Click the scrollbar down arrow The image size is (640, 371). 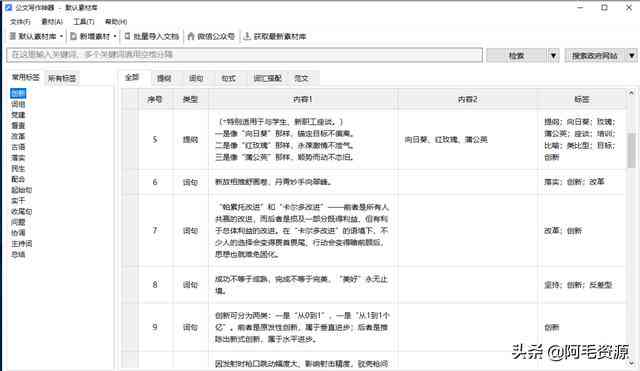point(631,362)
